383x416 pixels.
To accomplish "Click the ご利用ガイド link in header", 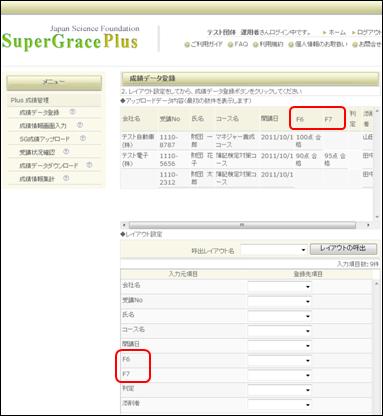I will point(204,44).
